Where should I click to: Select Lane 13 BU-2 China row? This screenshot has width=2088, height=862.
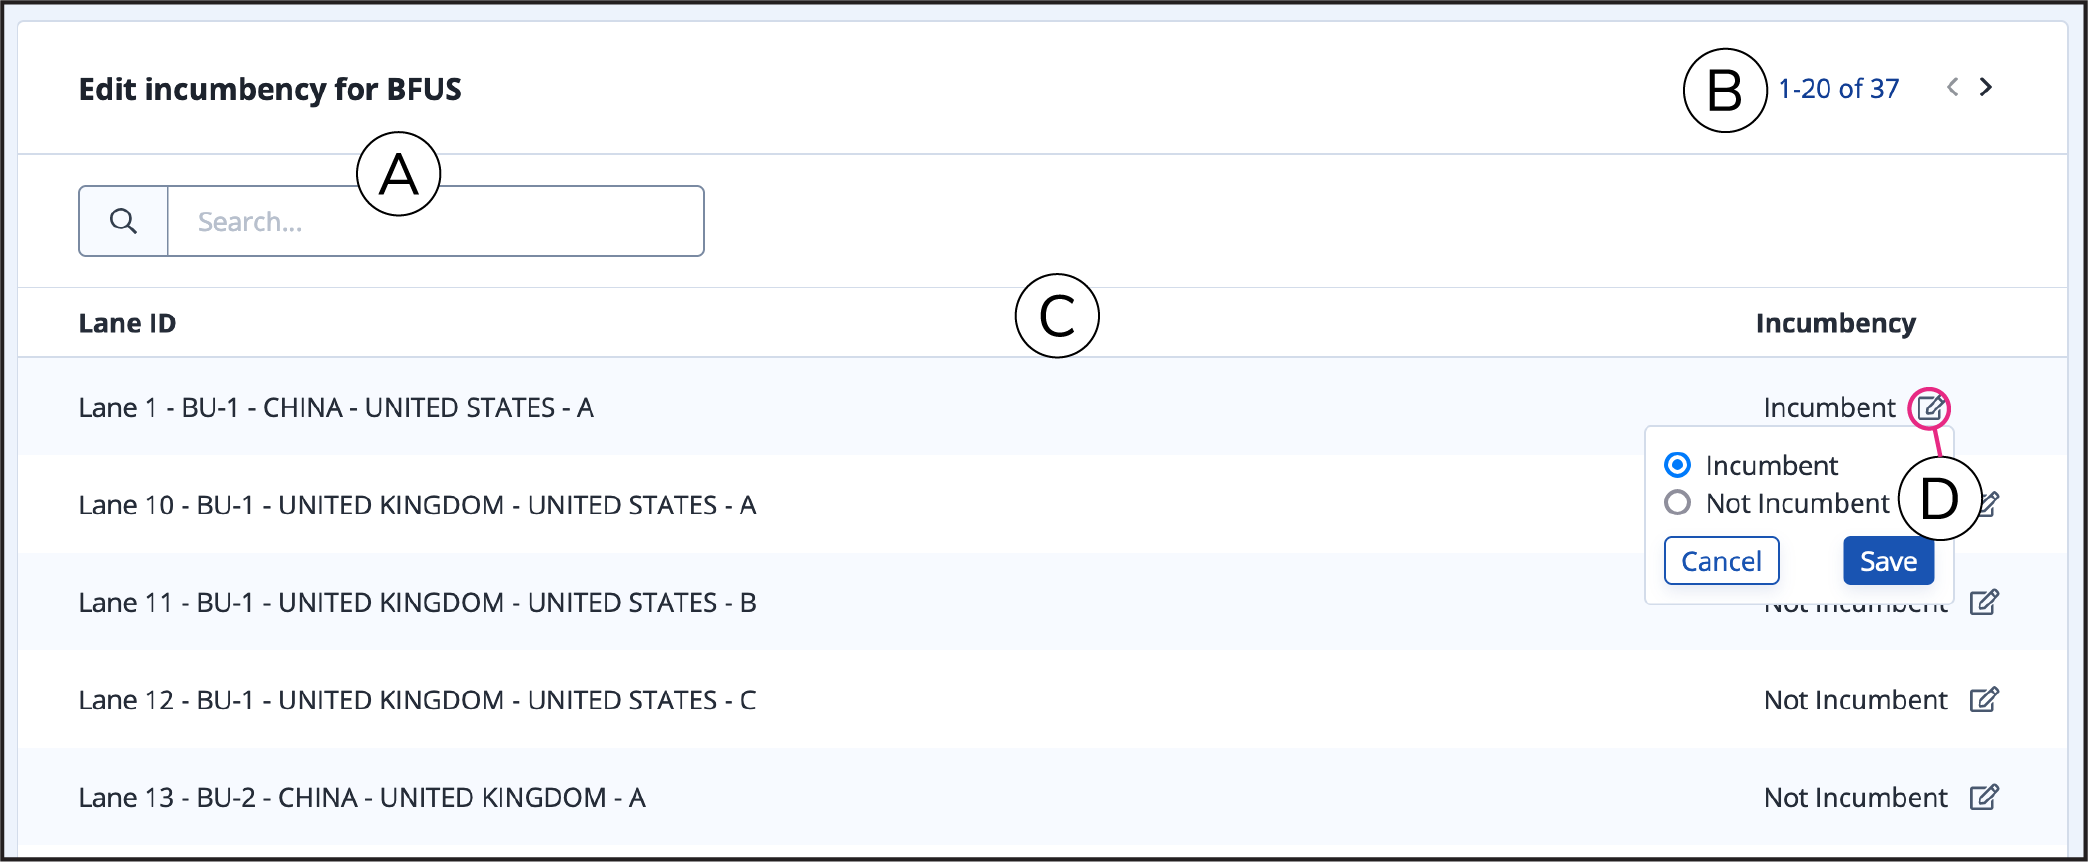click(x=1042, y=797)
